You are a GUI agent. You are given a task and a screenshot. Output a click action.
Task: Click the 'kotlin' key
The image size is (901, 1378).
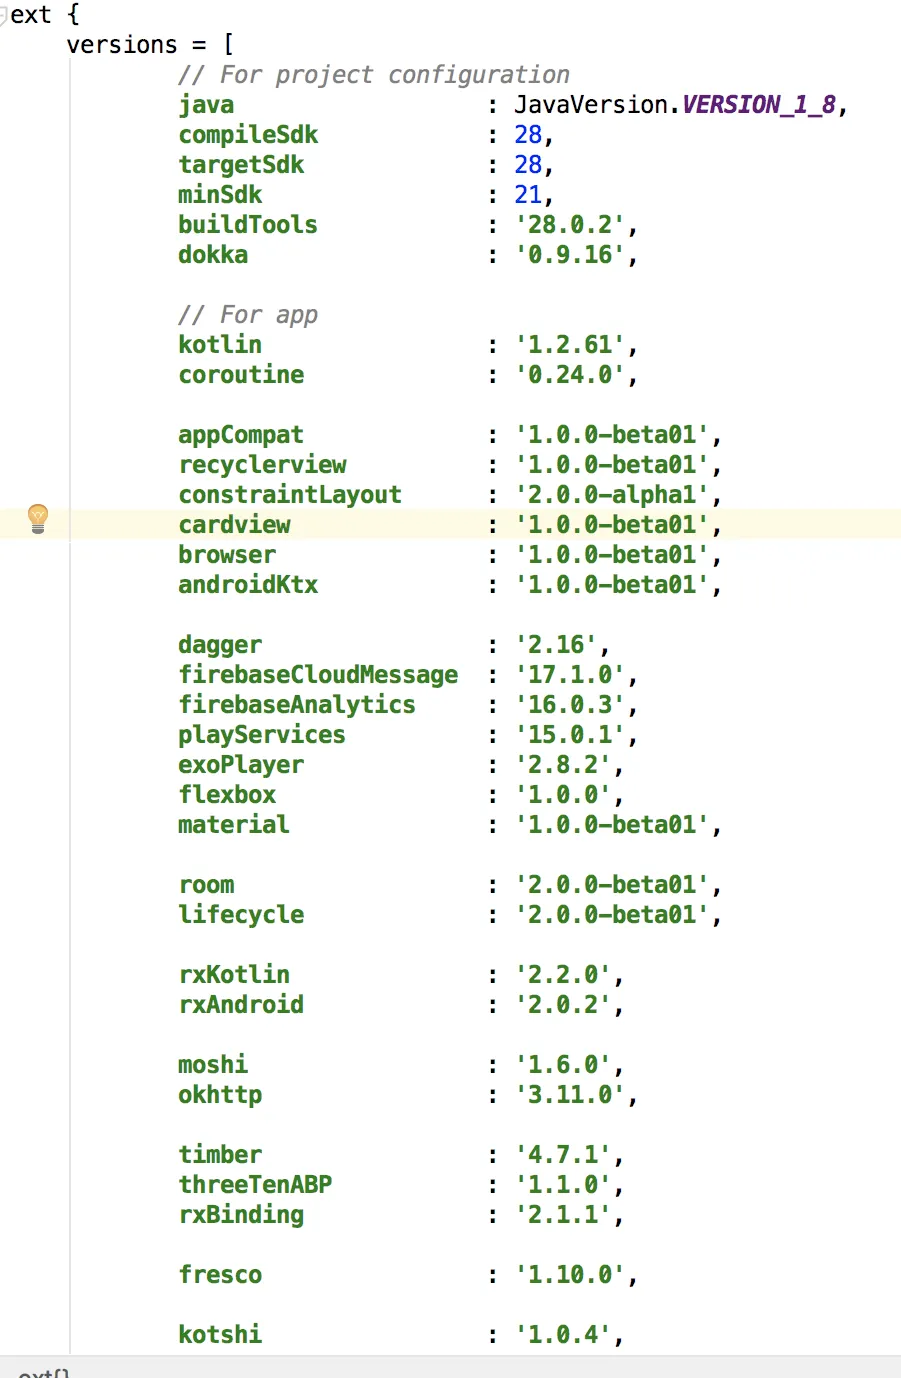[x=220, y=345]
